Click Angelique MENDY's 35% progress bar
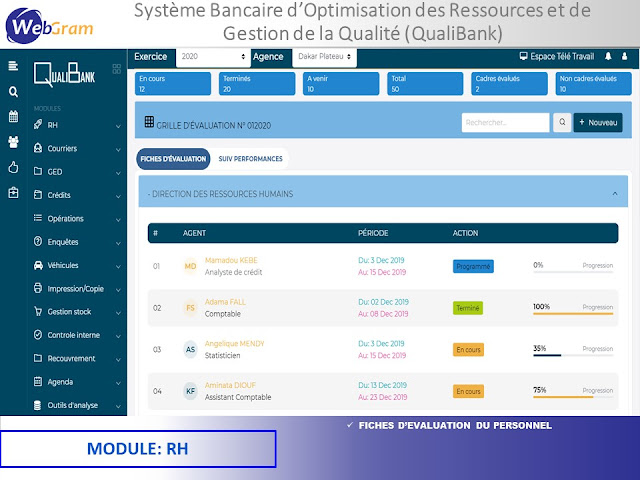 click(x=573, y=355)
